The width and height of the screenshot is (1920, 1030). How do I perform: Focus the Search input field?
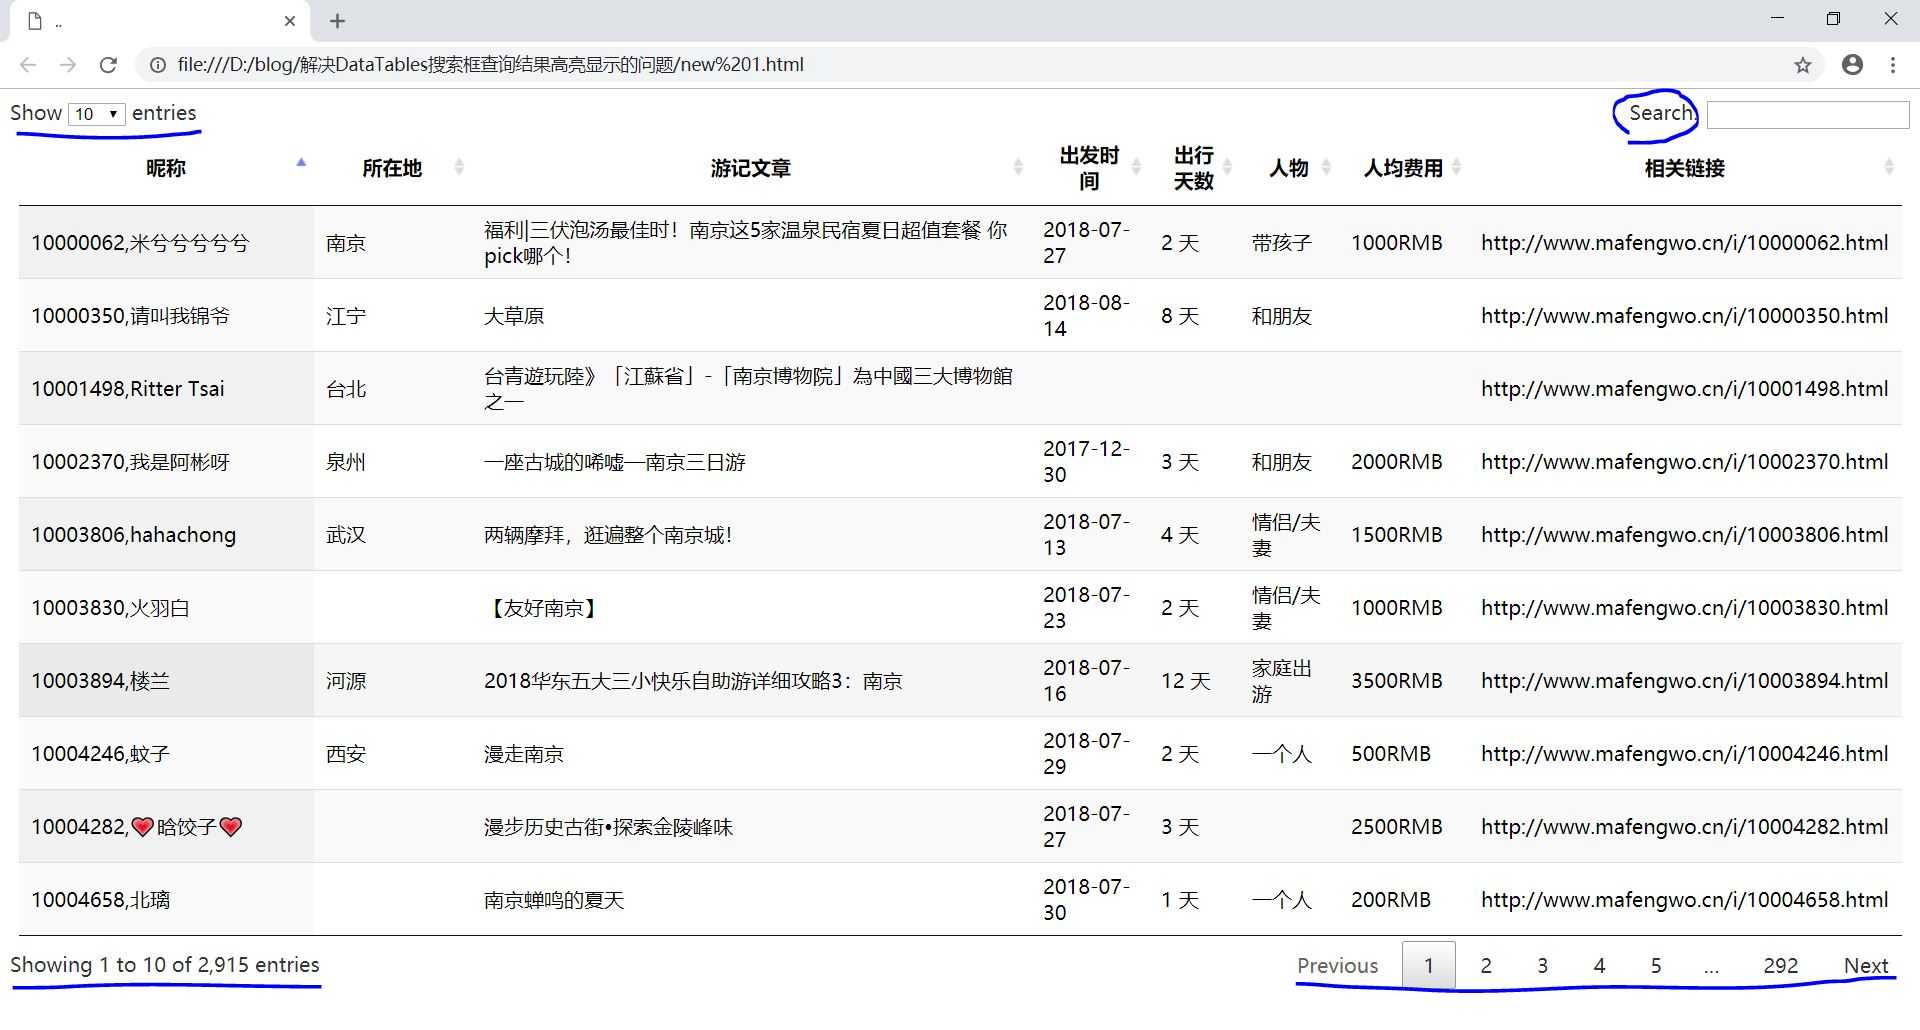tap(1808, 115)
